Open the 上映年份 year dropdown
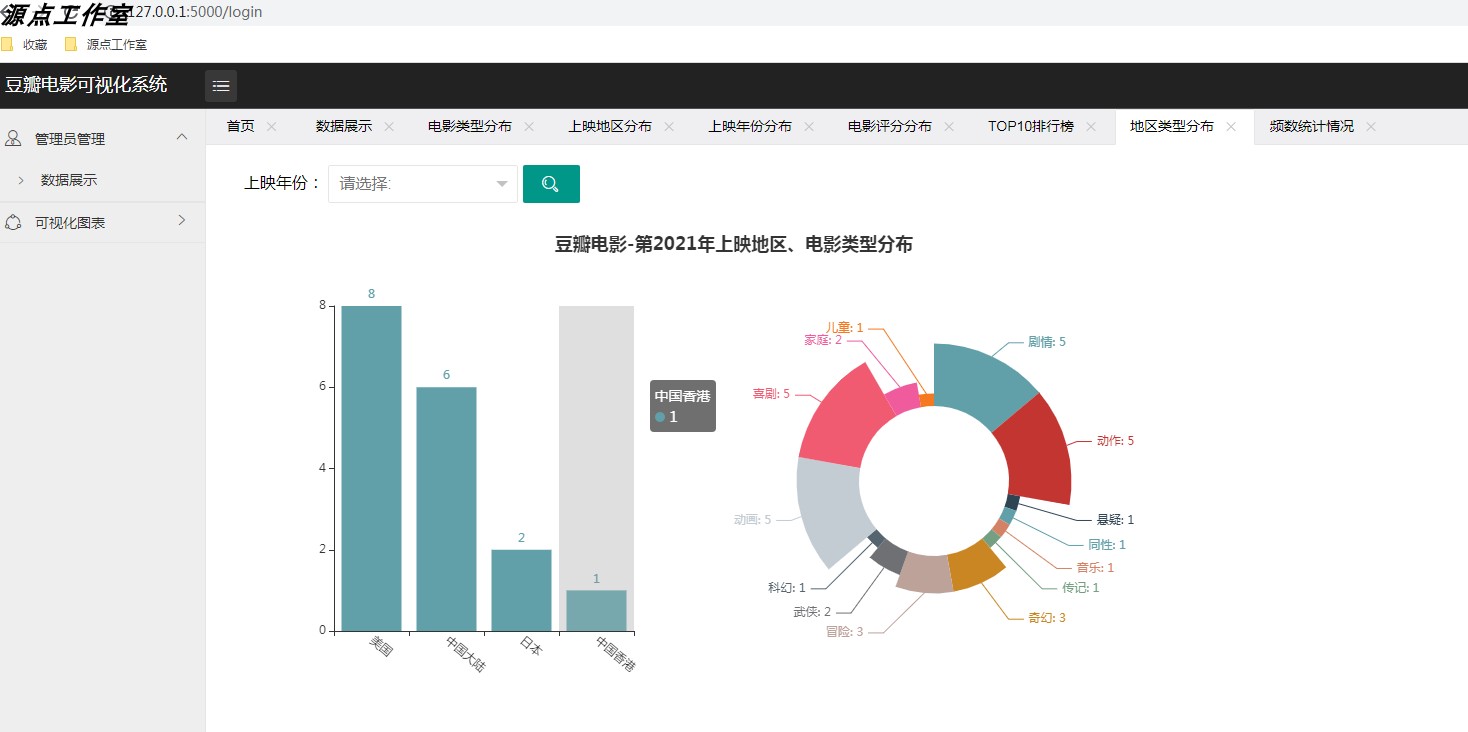The width and height of the screenshot is (1468, 732). coord(423,184)
